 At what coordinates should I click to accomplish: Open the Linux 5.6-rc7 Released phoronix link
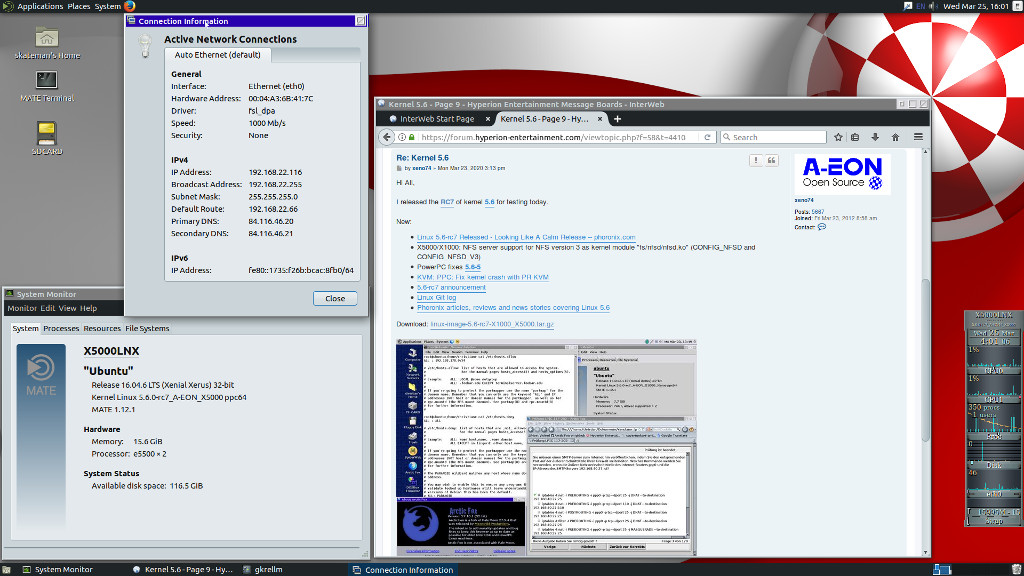526,237
